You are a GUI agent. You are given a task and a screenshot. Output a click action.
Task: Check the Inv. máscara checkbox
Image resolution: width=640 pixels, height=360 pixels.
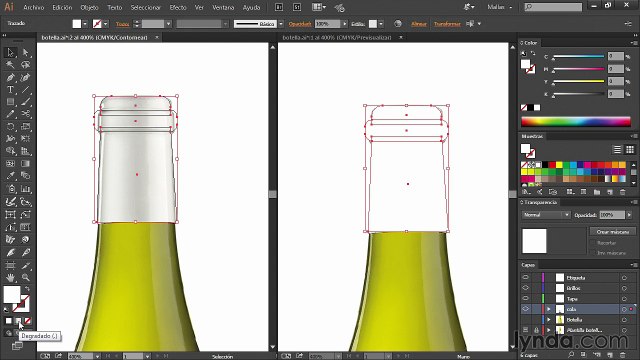point(592,253)
